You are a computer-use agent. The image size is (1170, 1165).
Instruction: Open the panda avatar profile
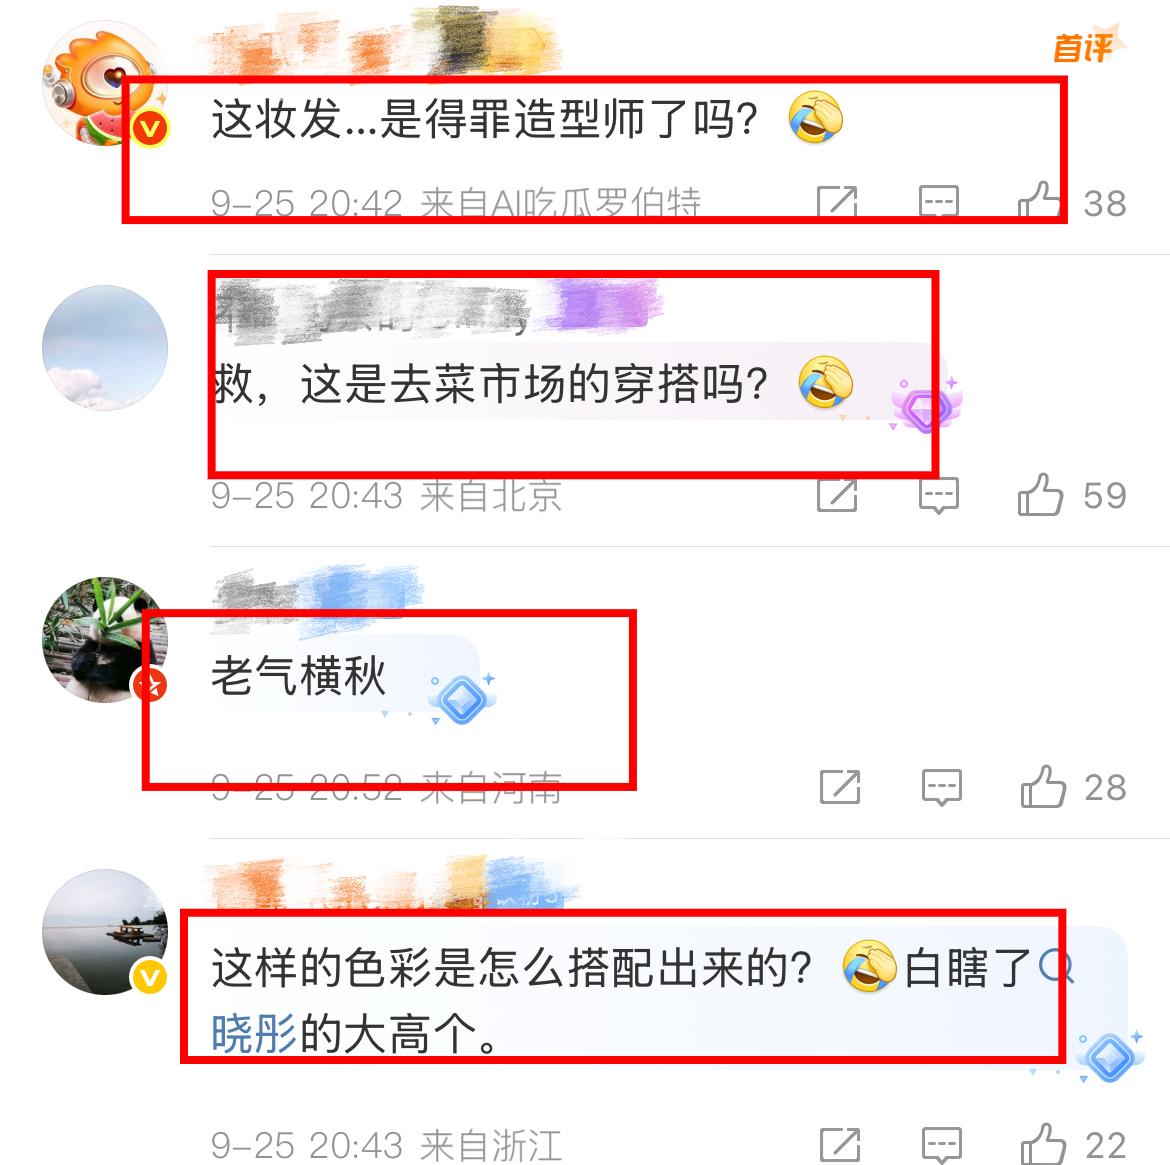[x=104, y=640]
